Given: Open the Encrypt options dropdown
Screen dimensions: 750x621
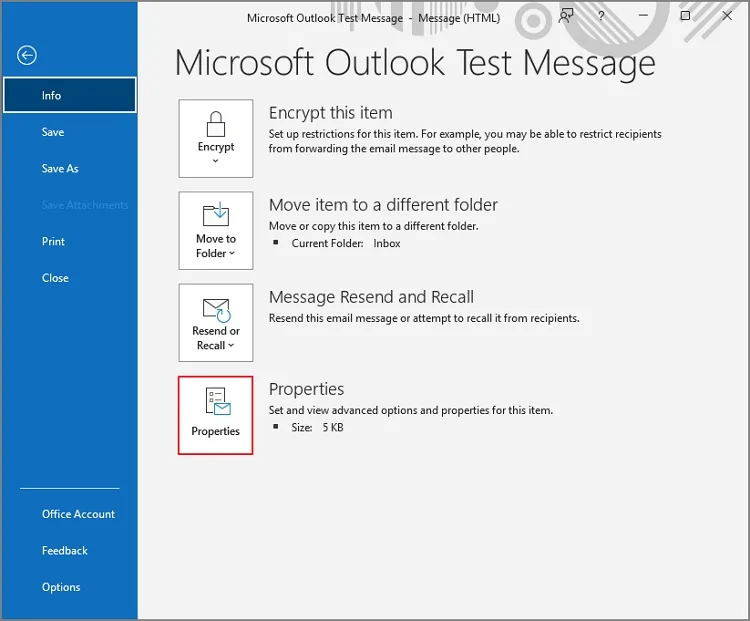Looking at the screenshot, I should point(216,139).
